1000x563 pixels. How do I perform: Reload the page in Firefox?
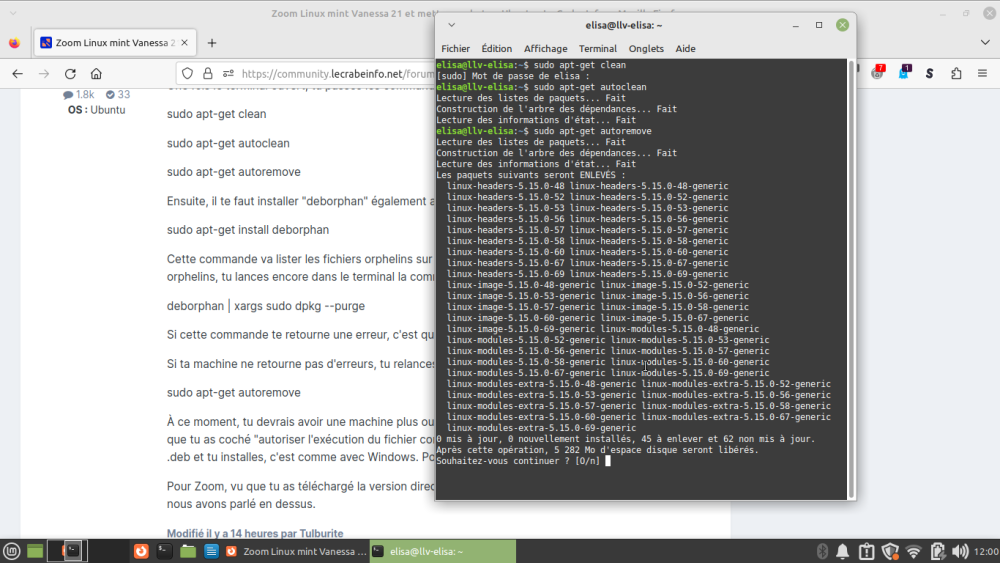(70, 73)
